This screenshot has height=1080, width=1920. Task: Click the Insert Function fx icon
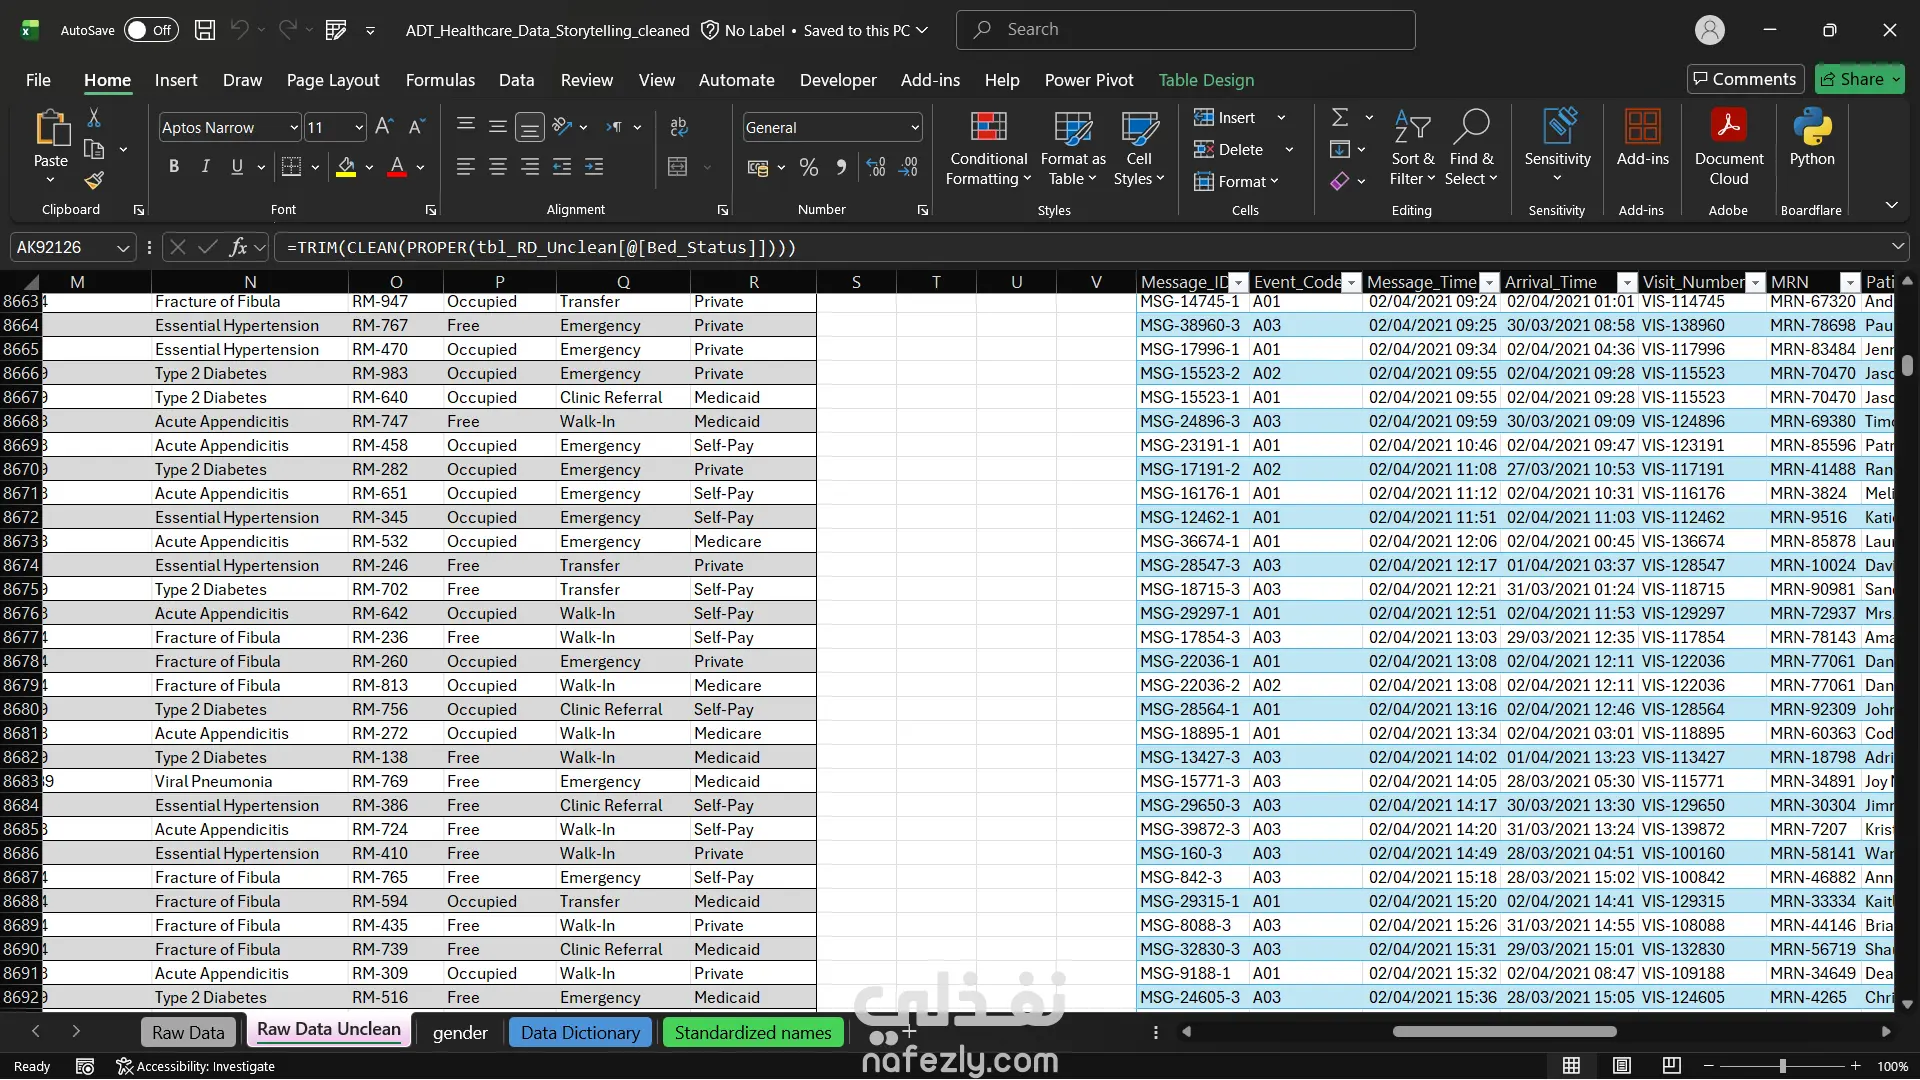pos(238,247)
